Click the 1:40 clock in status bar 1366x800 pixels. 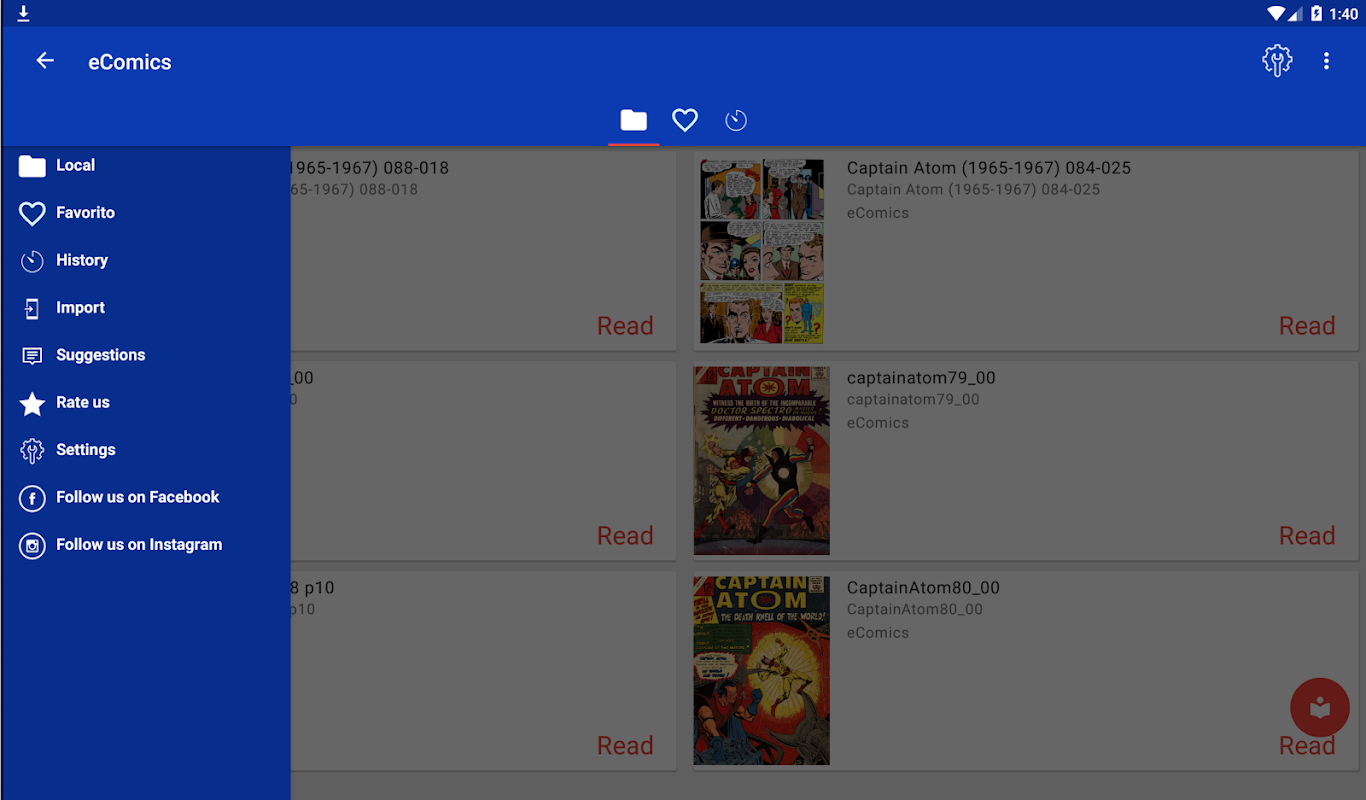[x=1344, y=14]
